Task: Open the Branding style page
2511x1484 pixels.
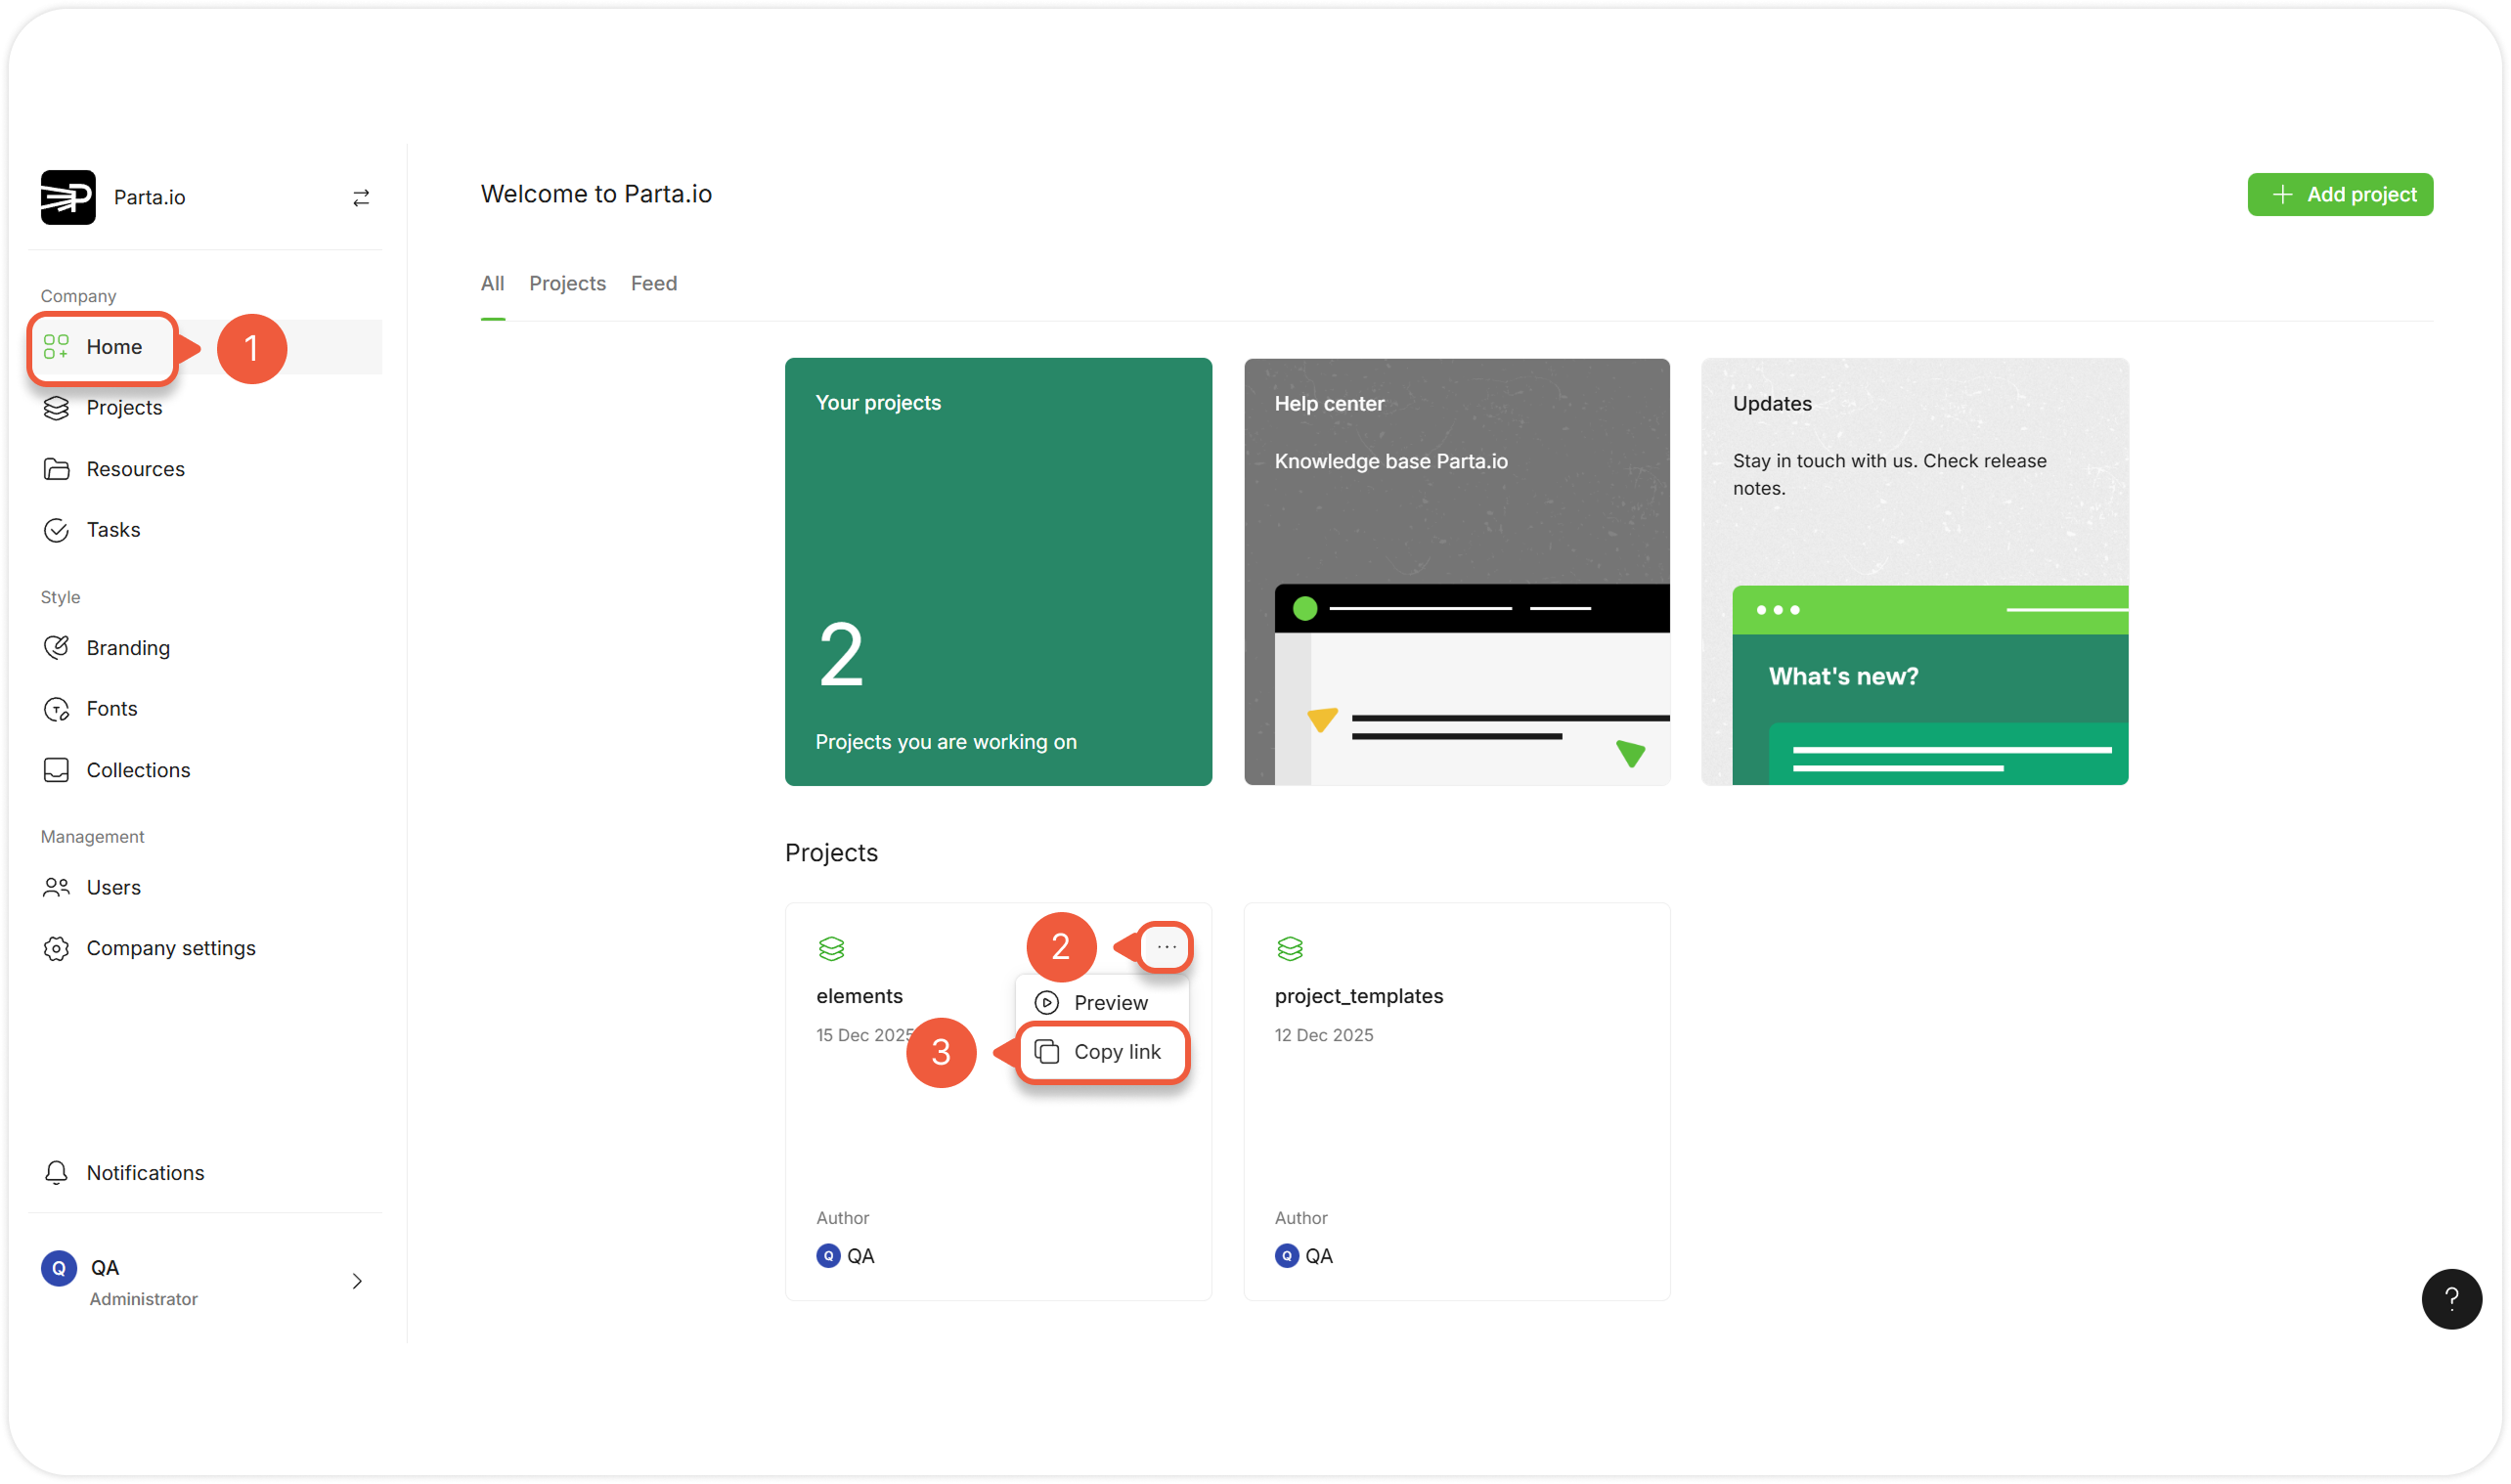Action: [128, 648]
